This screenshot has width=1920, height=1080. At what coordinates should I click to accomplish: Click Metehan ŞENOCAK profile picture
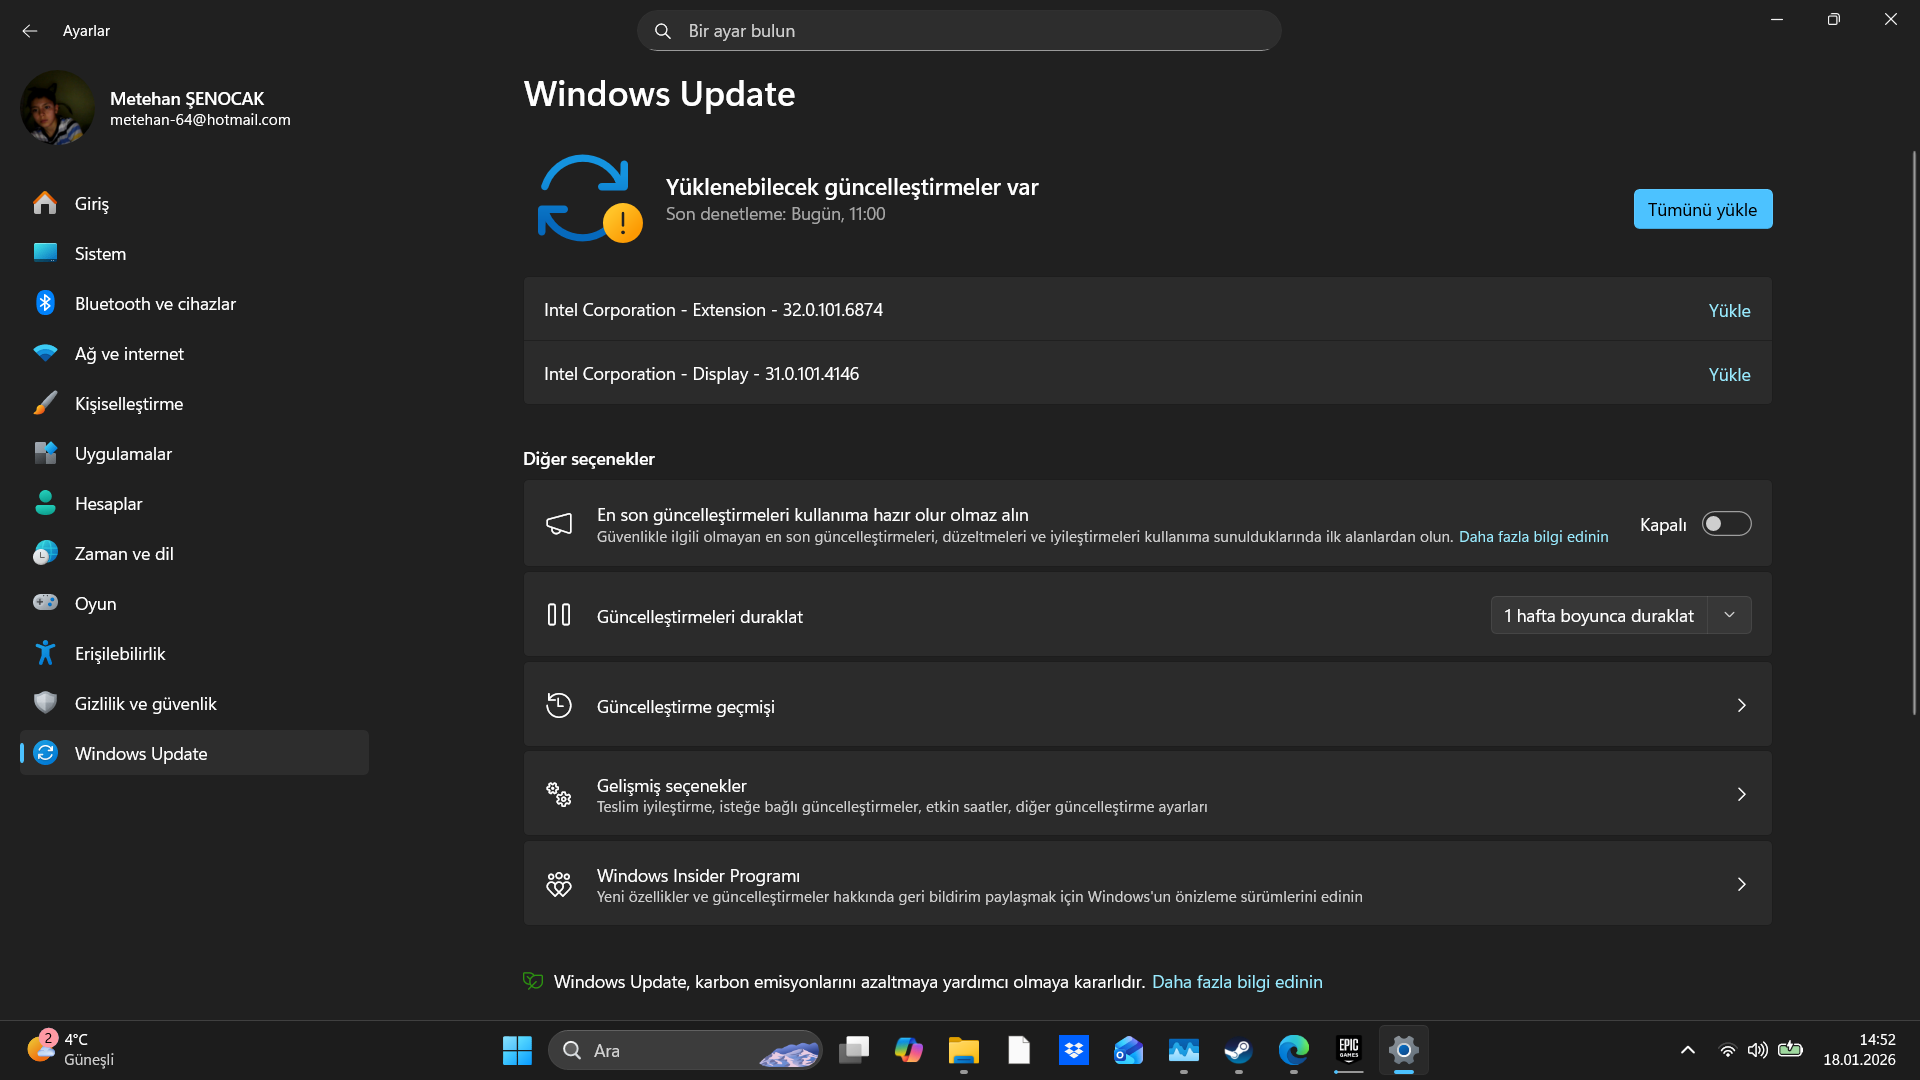[58, 108]
